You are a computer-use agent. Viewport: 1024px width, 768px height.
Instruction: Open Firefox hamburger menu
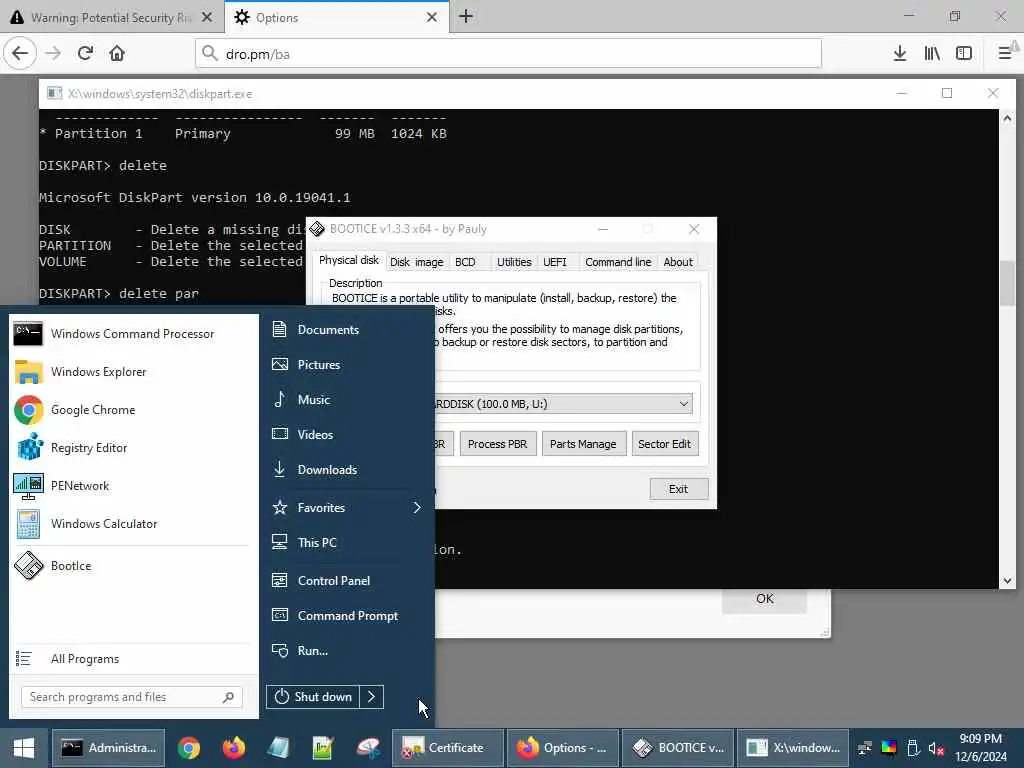coord(1005,54)
